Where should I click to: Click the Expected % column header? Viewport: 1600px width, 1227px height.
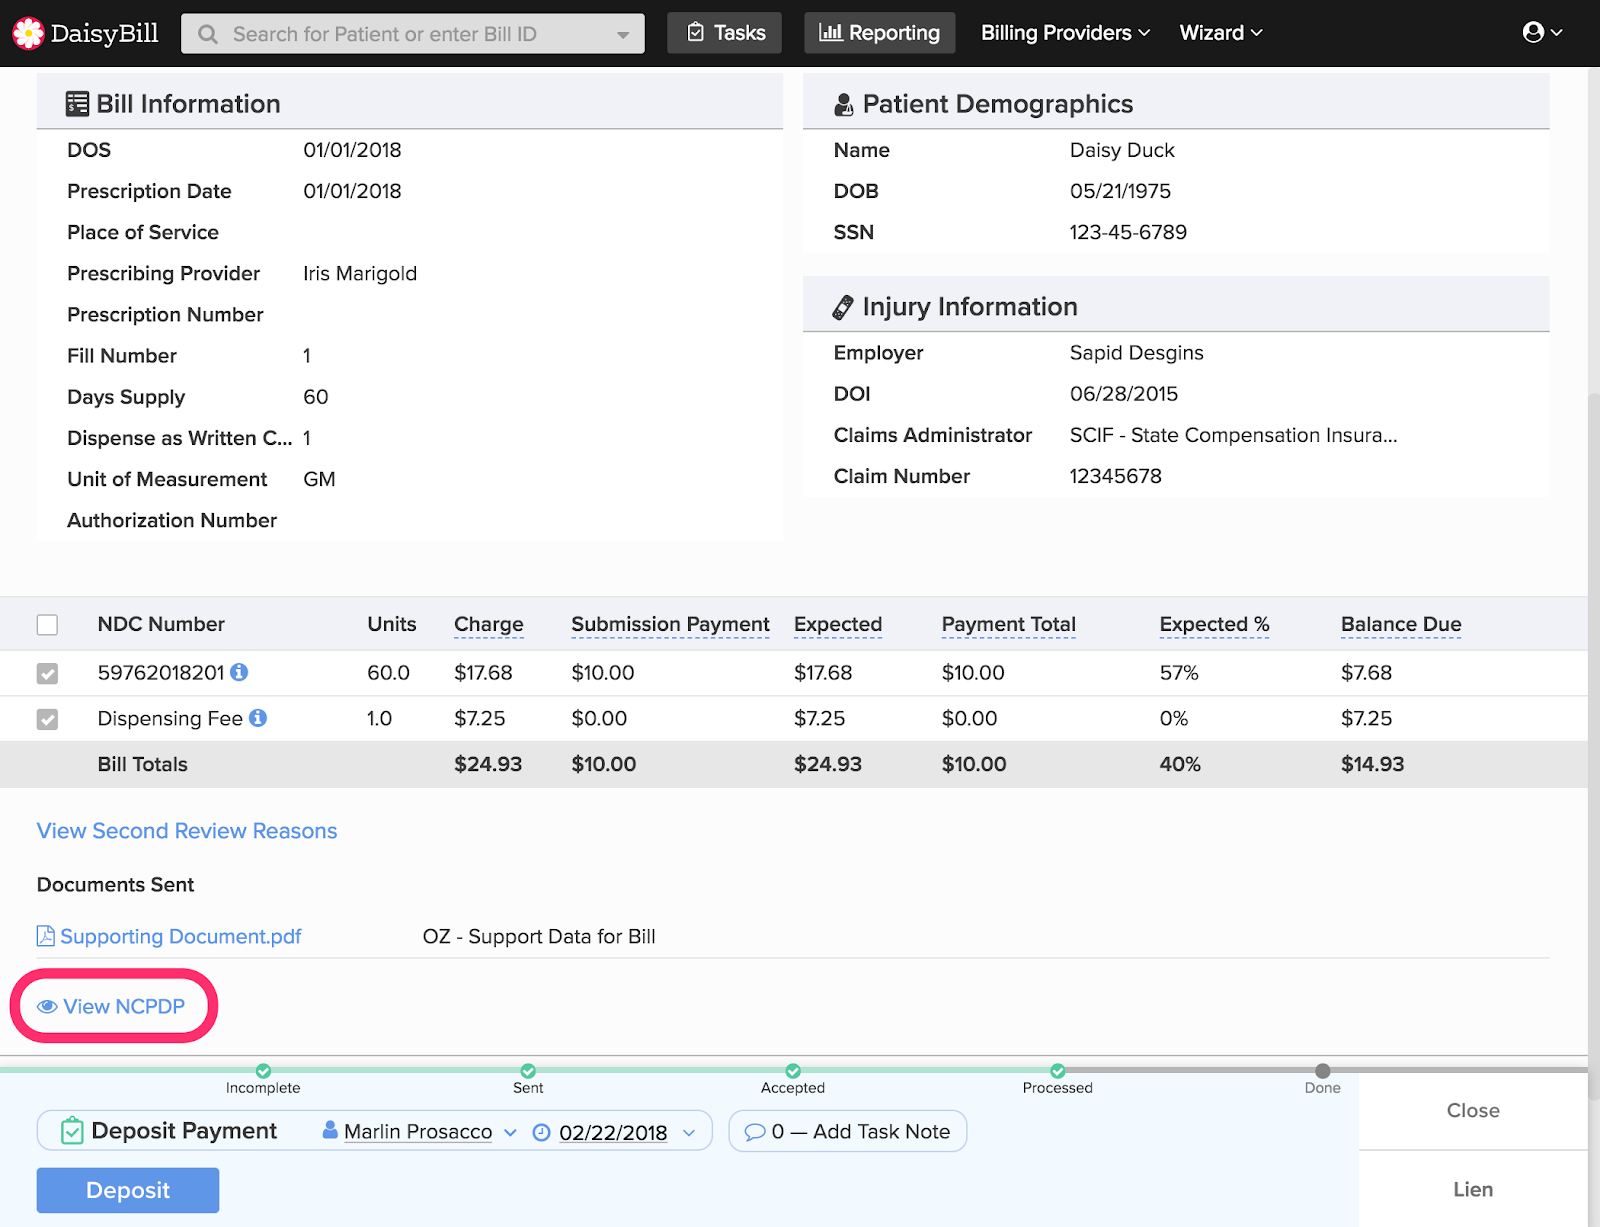(x=1215, y=624)
